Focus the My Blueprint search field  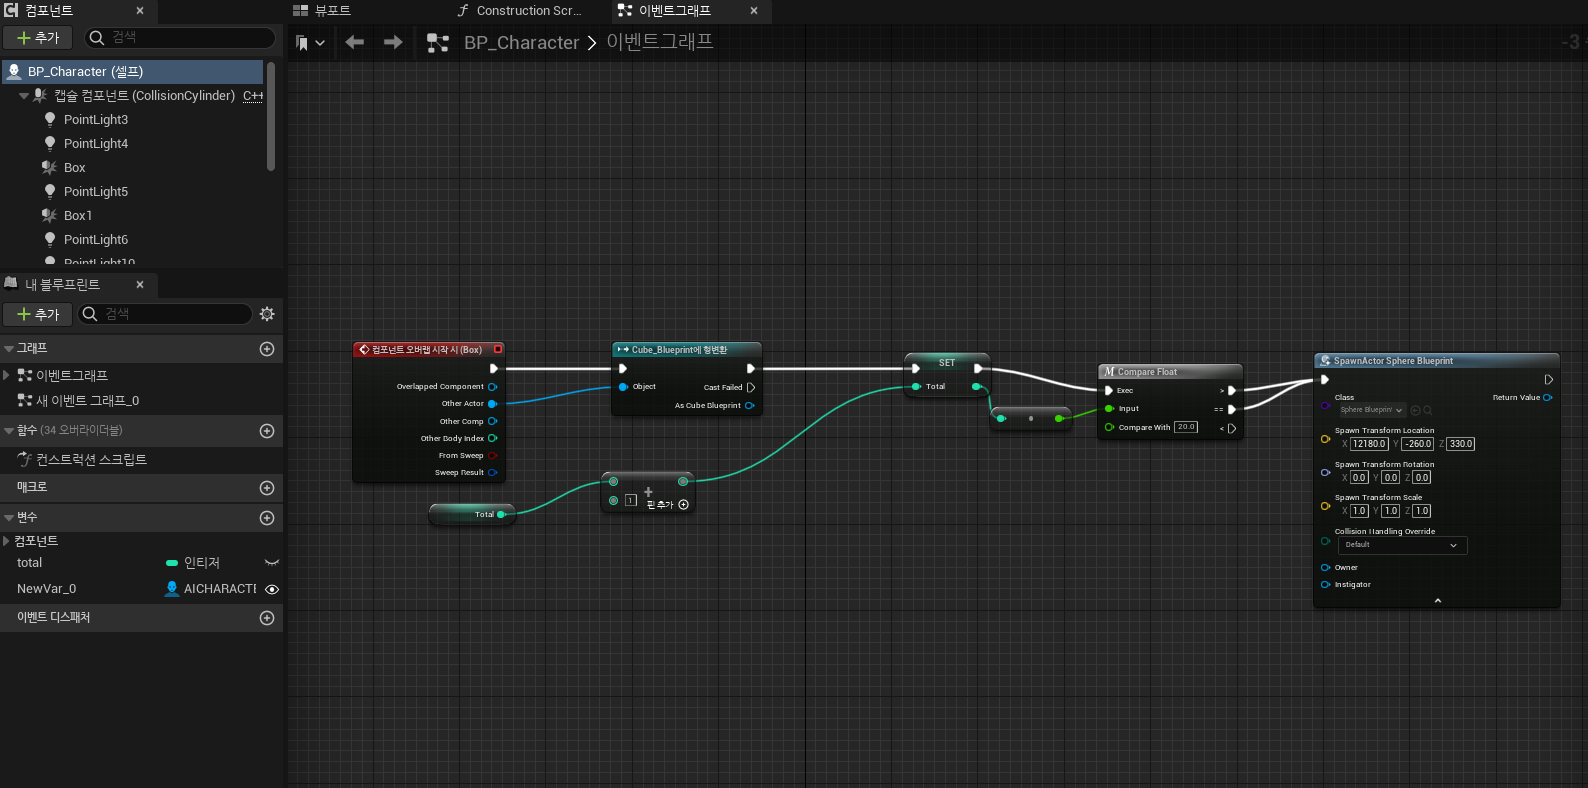165,314
